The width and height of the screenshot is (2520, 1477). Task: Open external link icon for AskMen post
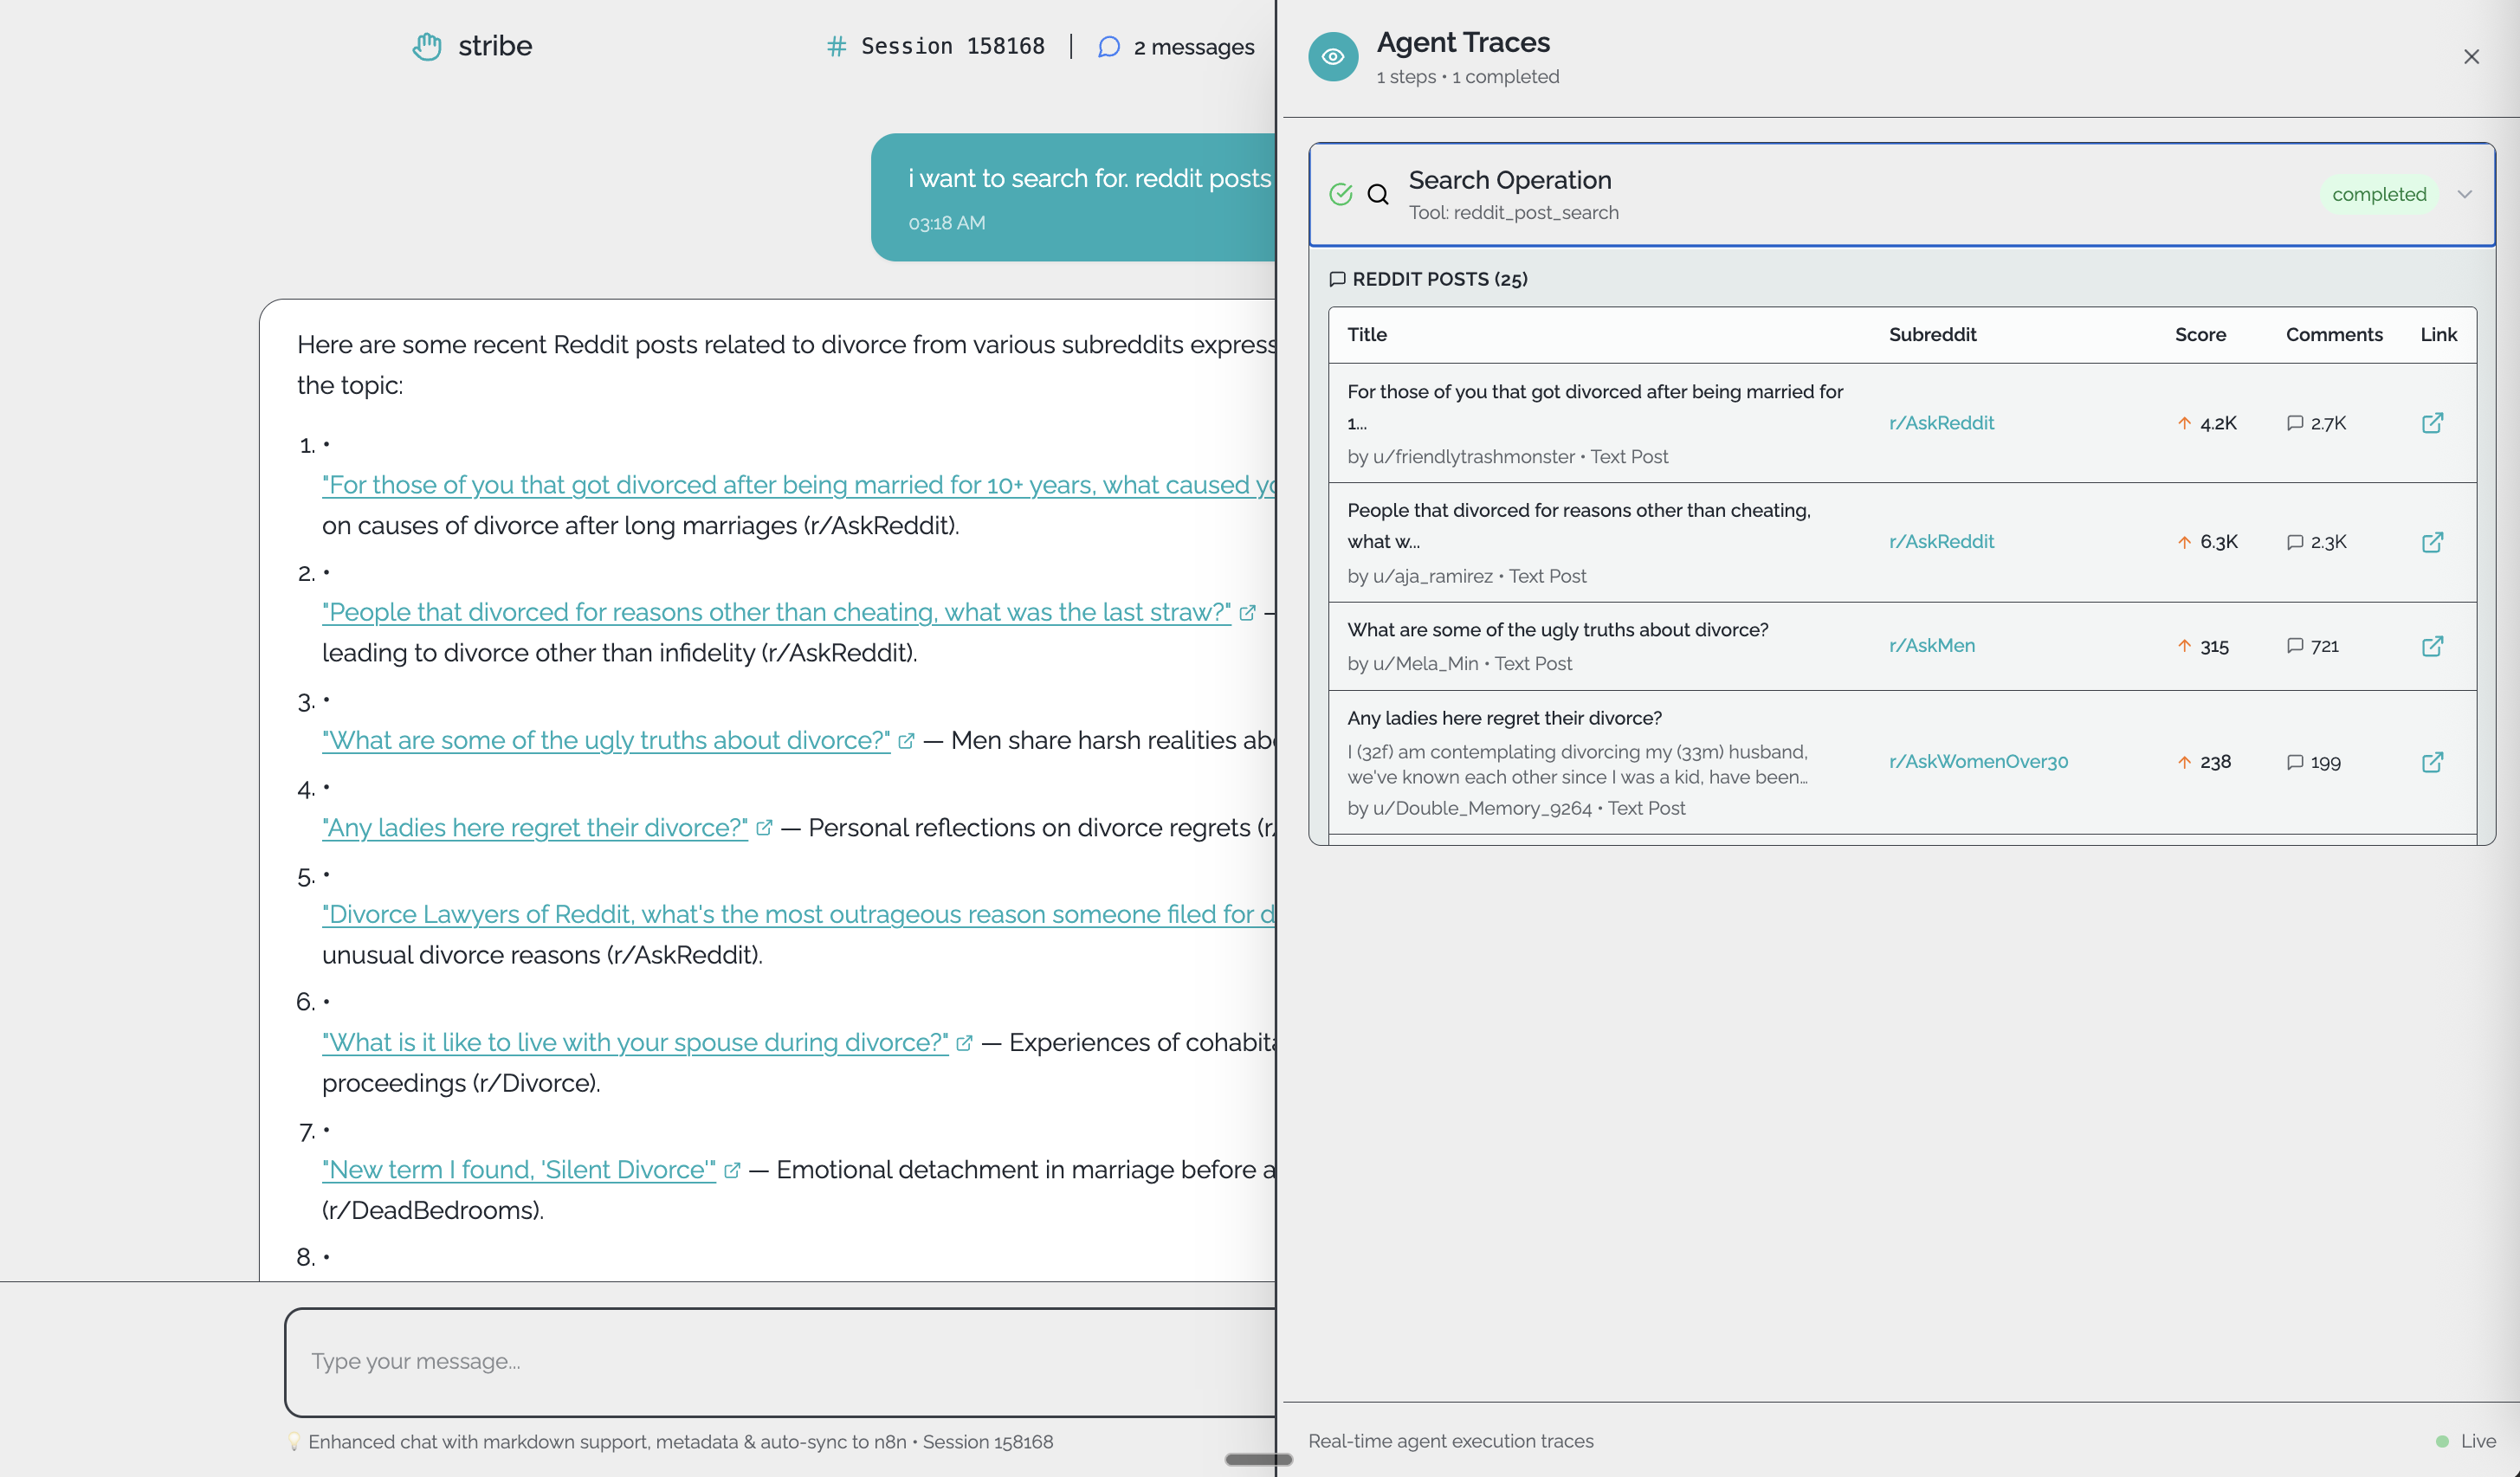click(x=2432, y=646)
